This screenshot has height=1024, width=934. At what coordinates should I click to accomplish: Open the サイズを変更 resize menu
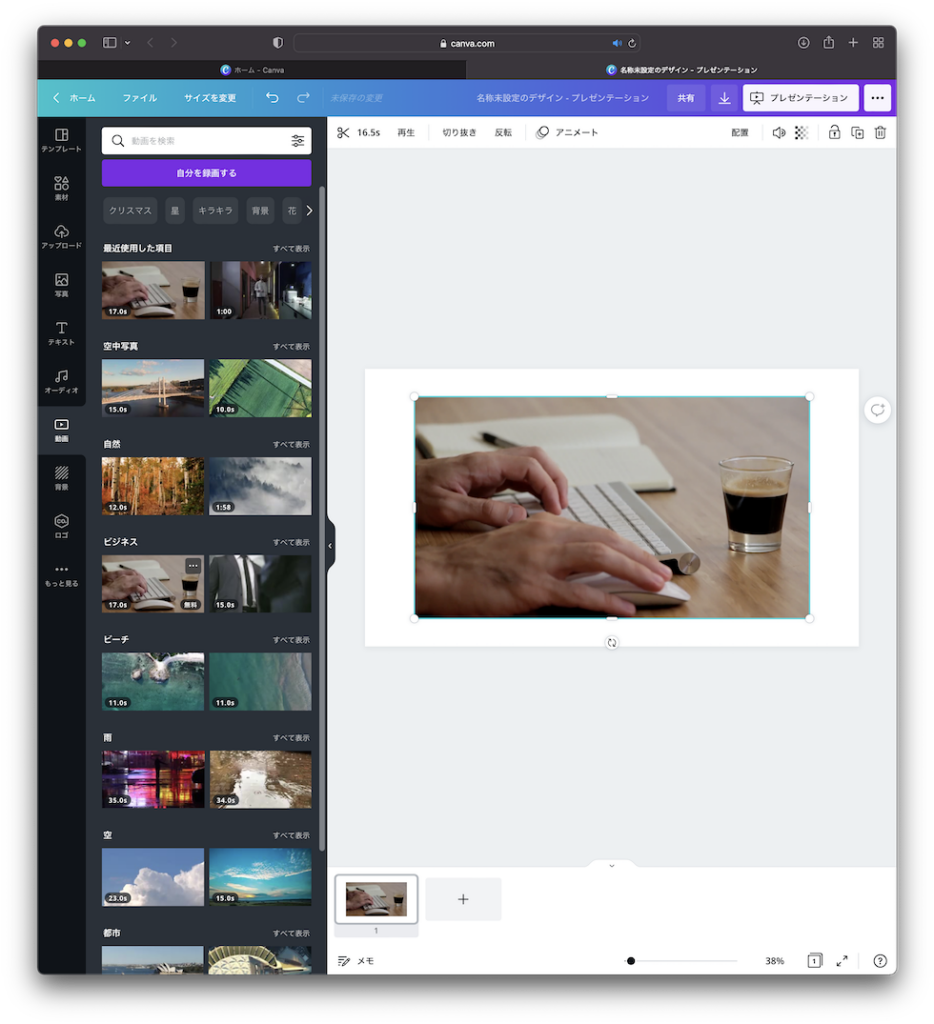tap(210, 98)
